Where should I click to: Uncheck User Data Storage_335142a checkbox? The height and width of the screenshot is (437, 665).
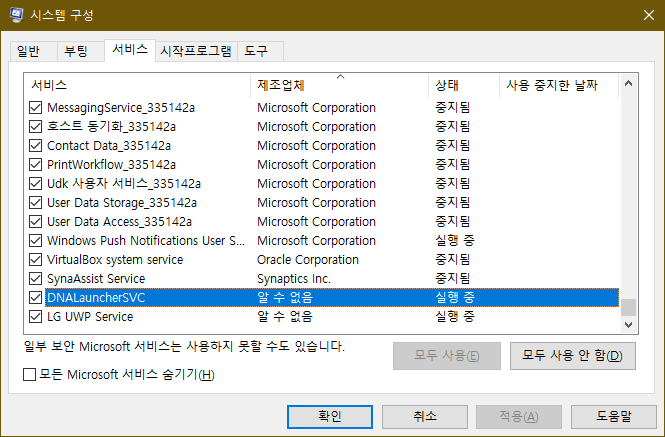[36, 203]
